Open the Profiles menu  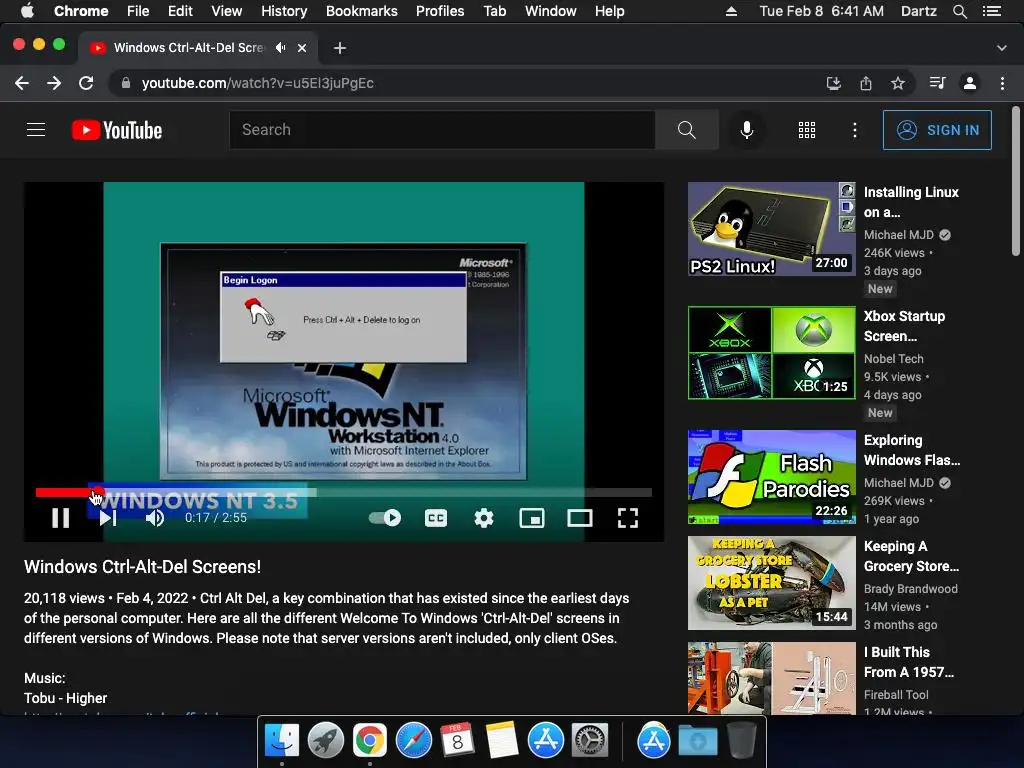point(440,11)
